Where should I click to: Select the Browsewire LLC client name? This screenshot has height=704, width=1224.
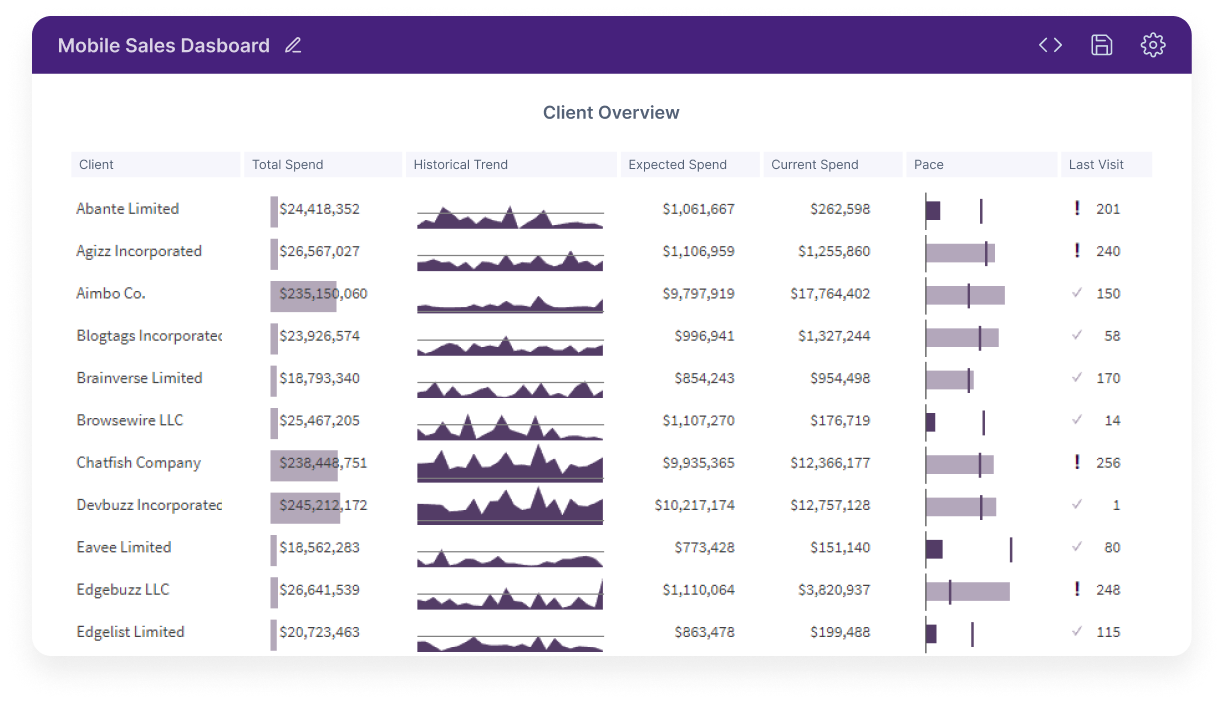(130, 420)
